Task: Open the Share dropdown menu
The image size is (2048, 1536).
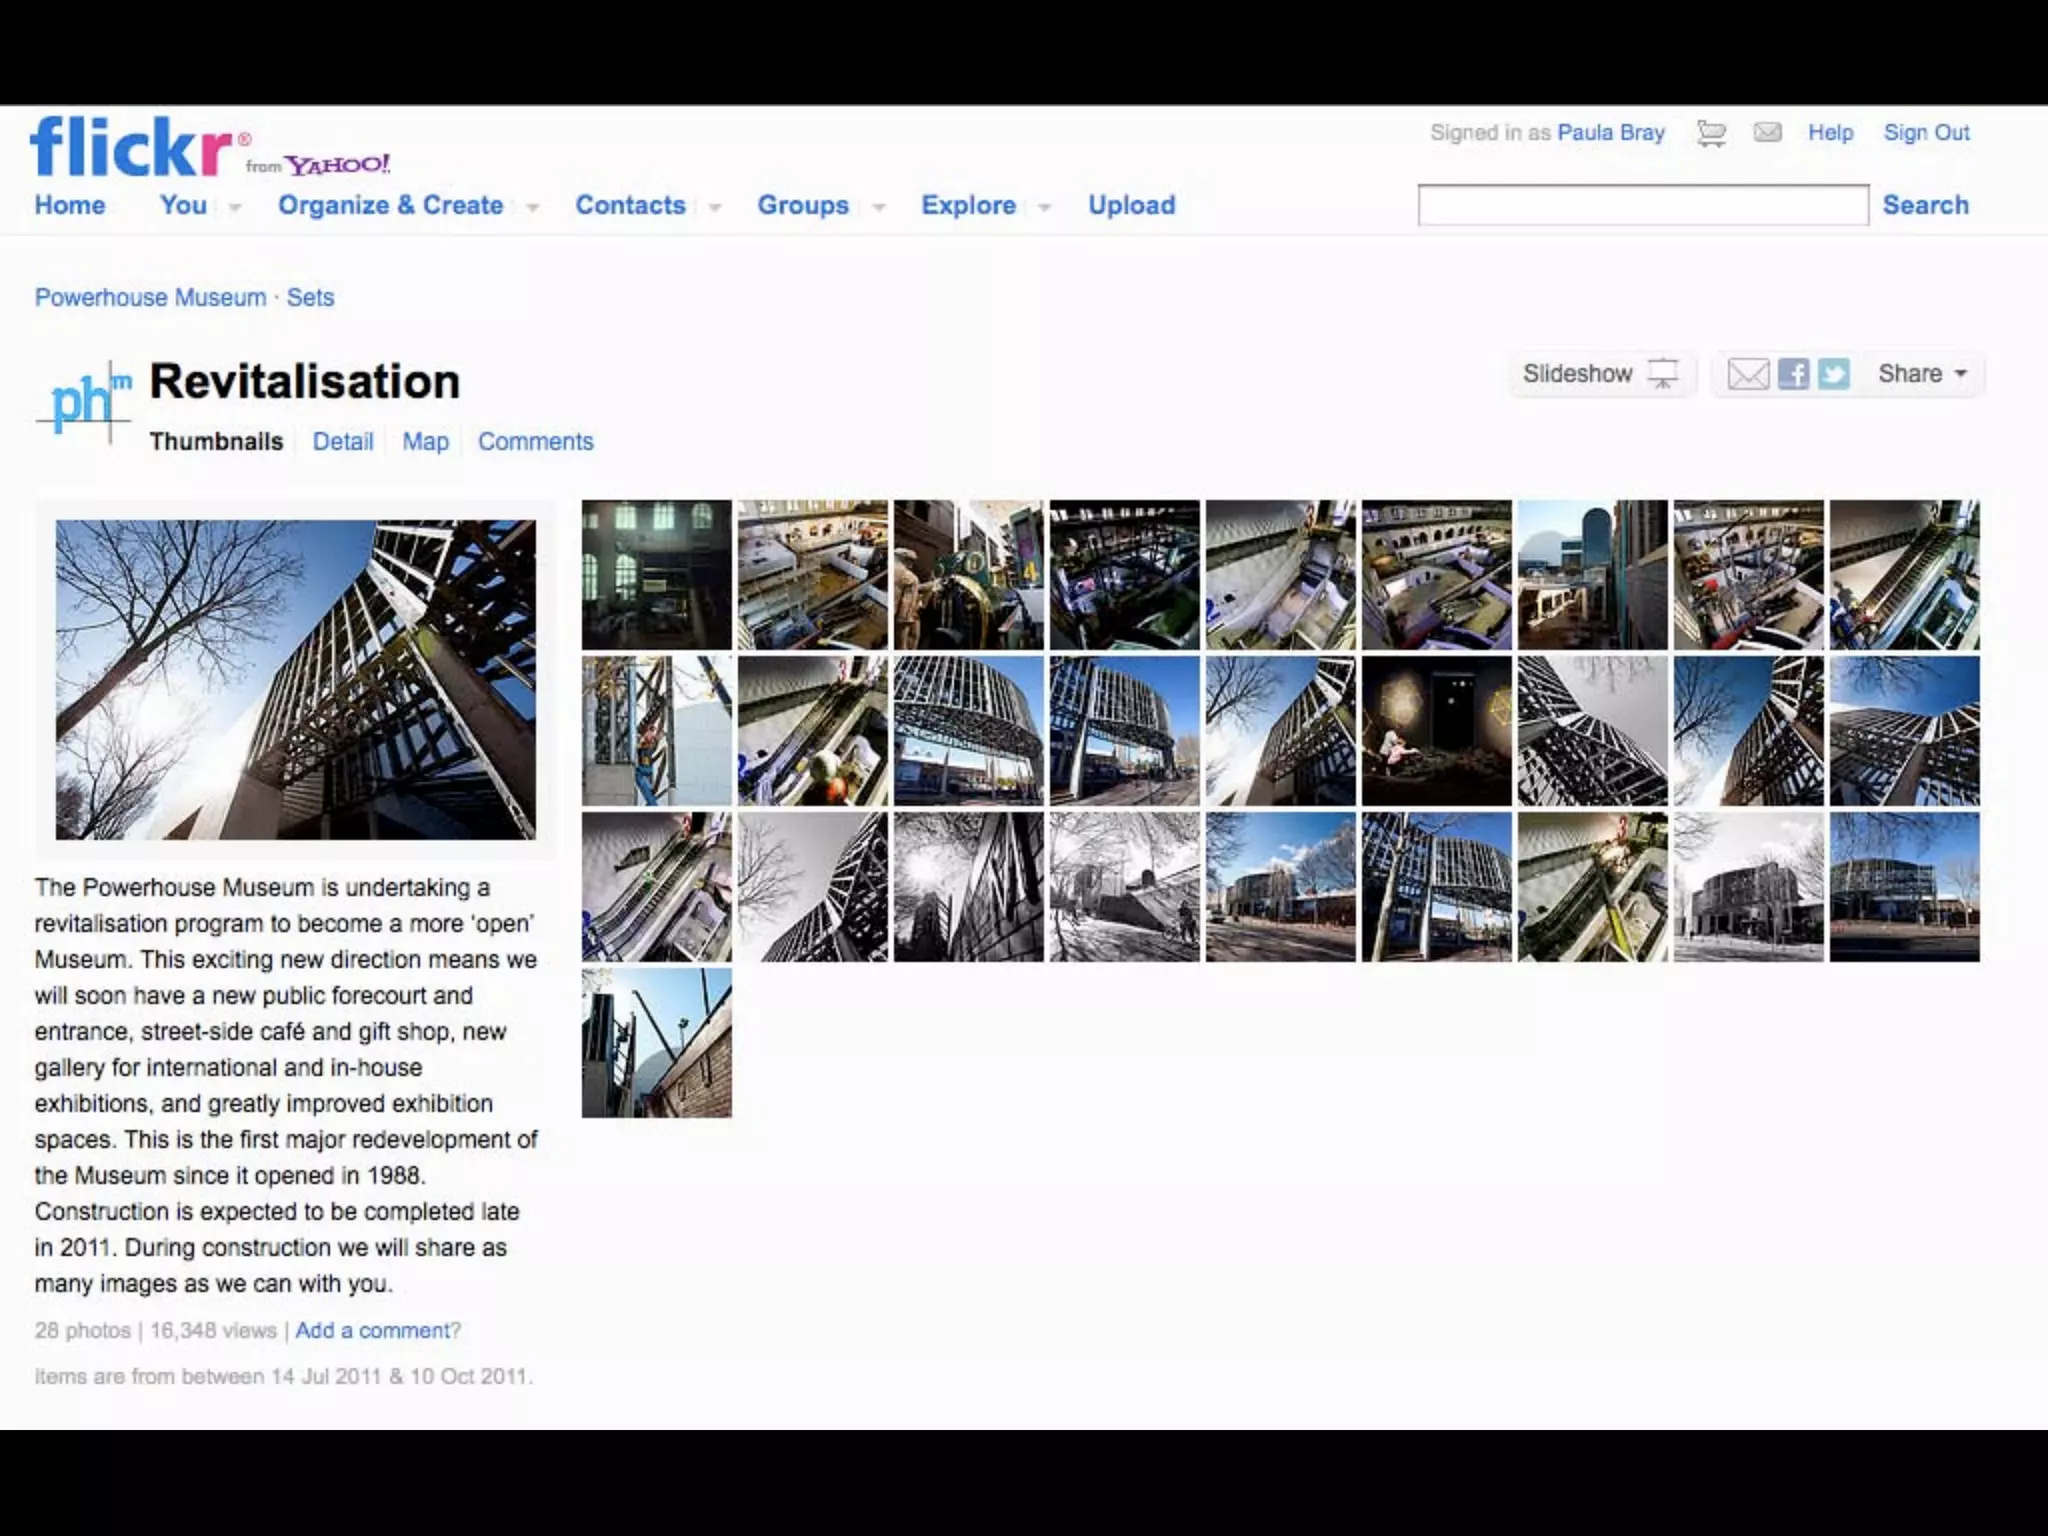Action: (x=1922, y=374)
